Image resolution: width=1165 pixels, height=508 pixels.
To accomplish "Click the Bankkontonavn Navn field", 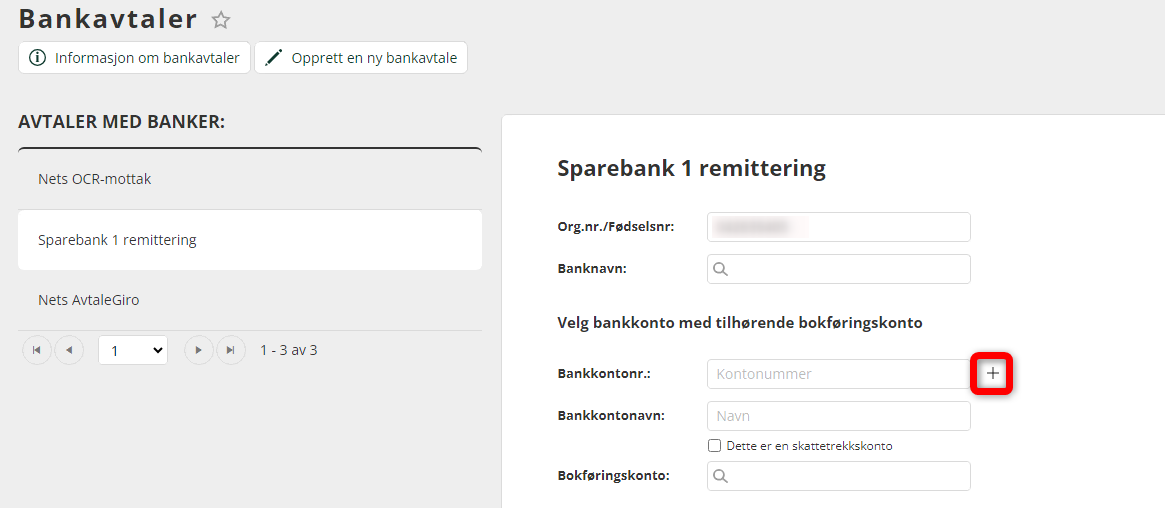I will 839,416.
